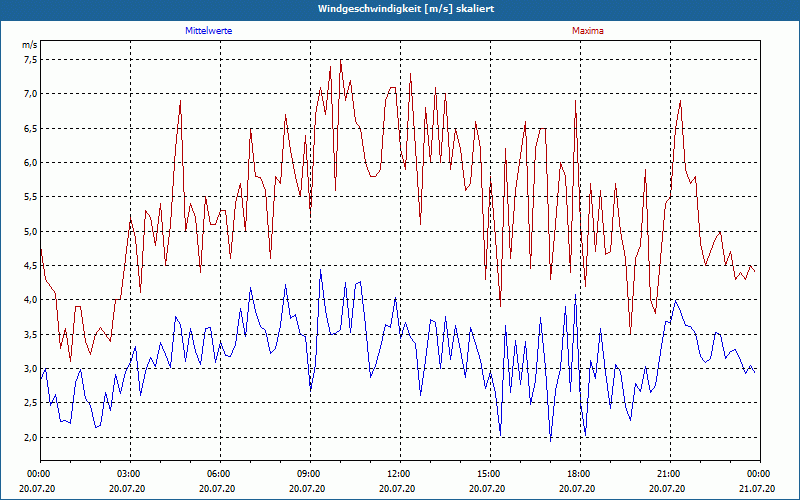Select the '2,0' y-axis tick label
This screenshot has width=800, height=500.
30,438
